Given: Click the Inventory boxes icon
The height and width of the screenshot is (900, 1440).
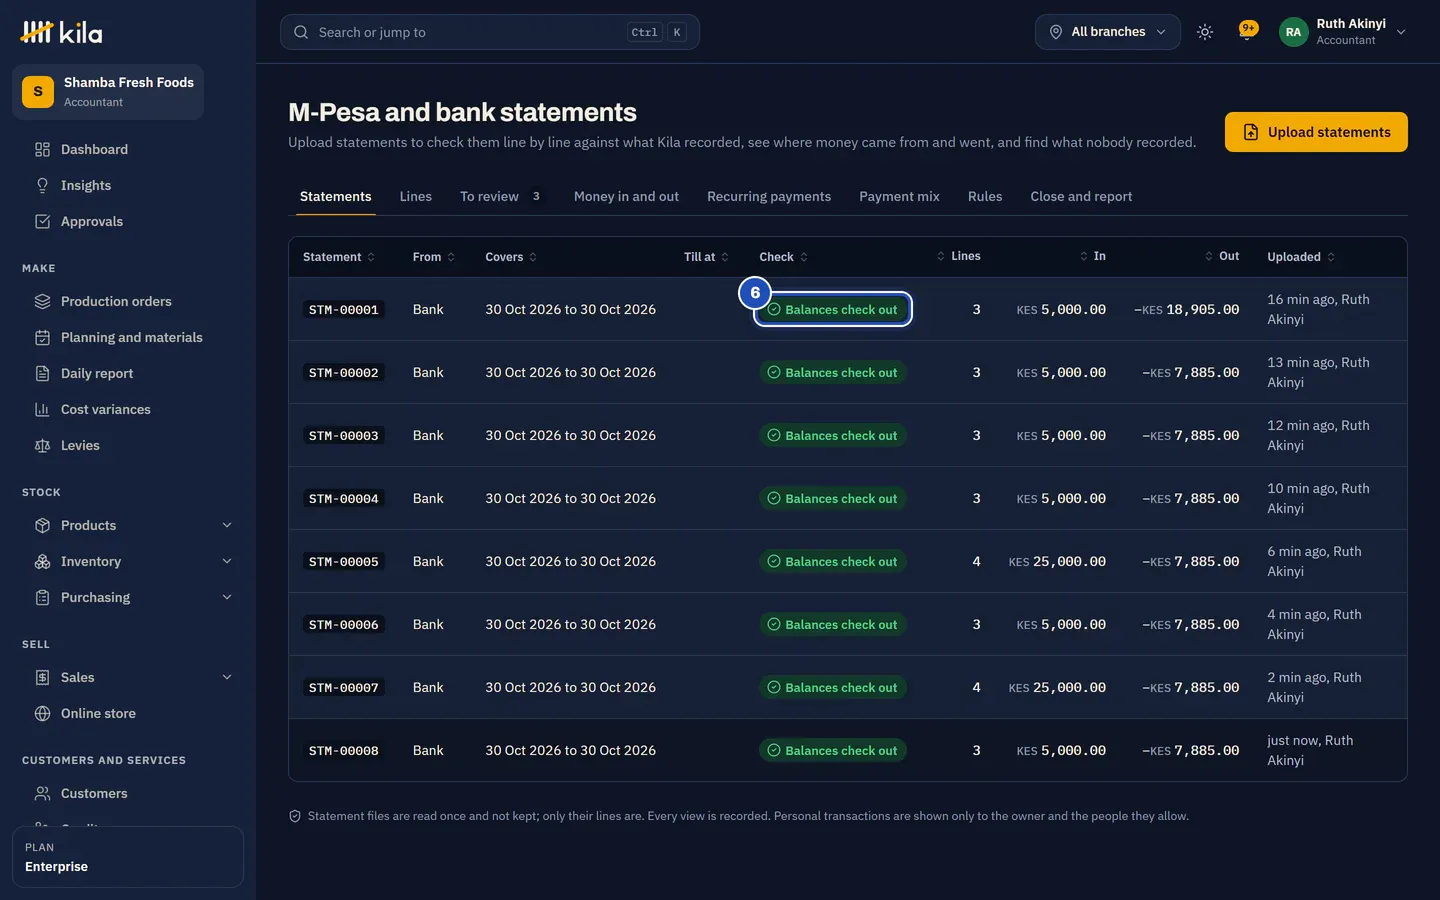Looking at the screenshot, I should (x=42, y=561).
